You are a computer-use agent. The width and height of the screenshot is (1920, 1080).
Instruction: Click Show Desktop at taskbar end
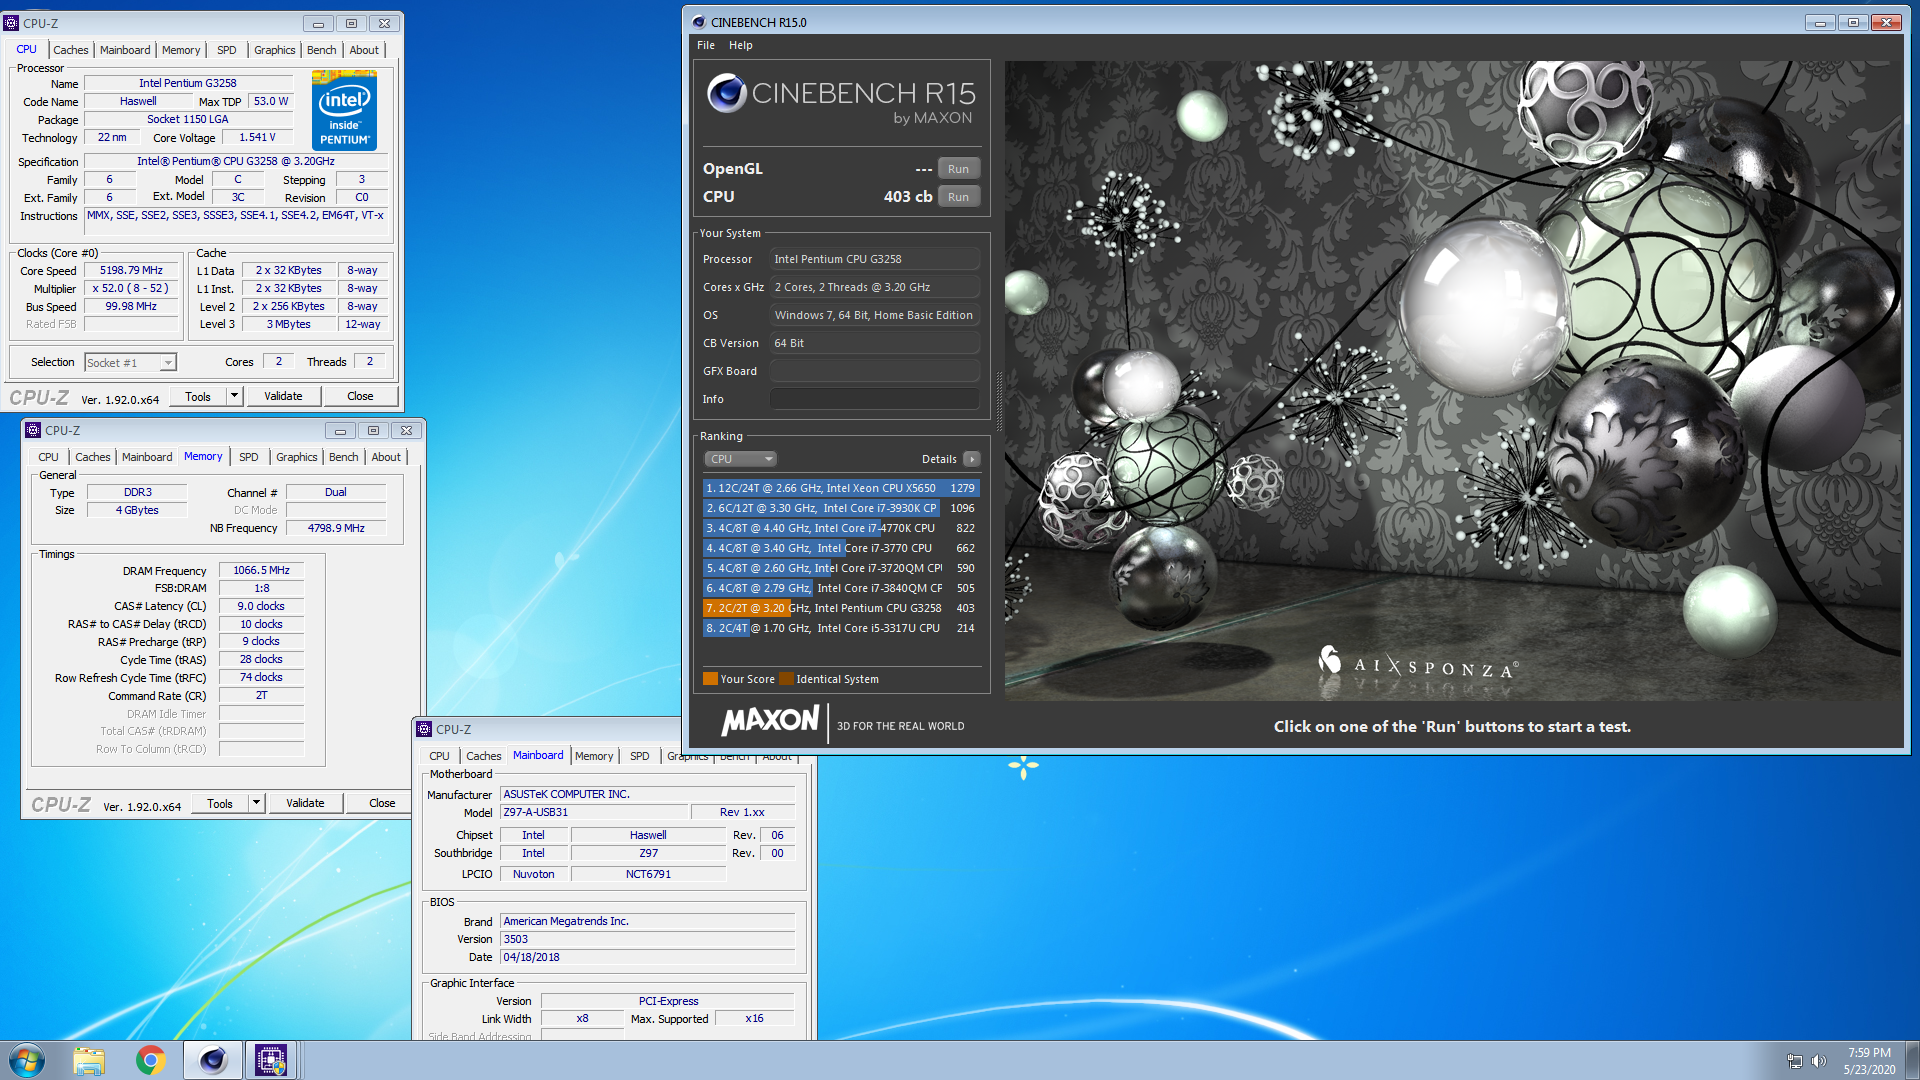point(1912,1060)
